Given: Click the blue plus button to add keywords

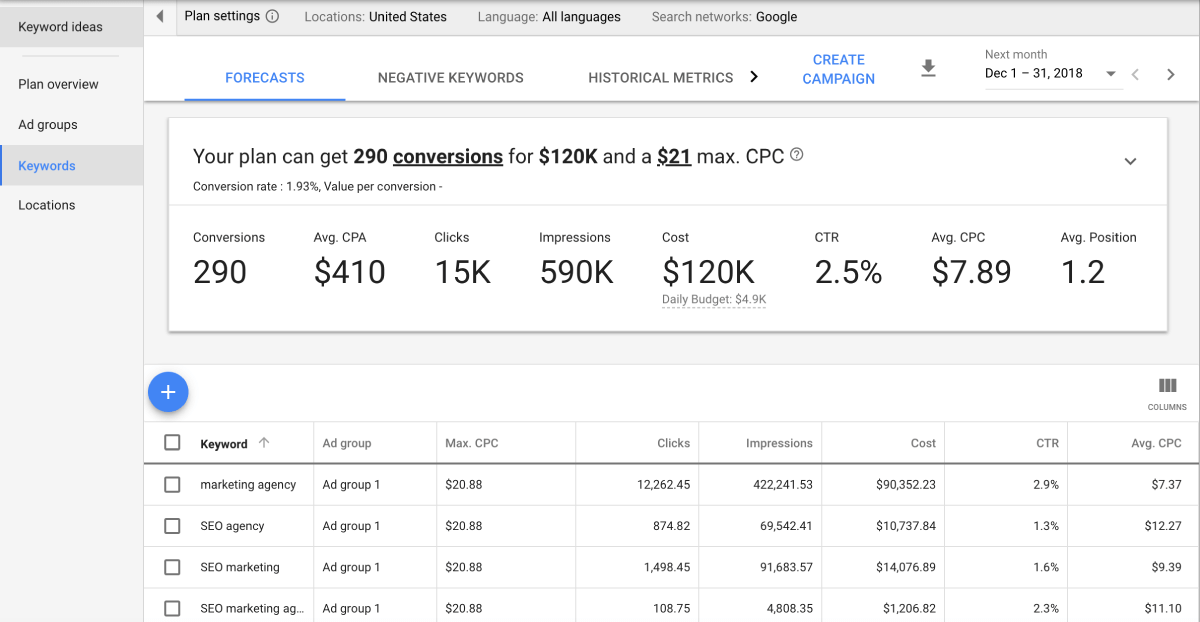Looking at the screenshot, I should 168,392.
